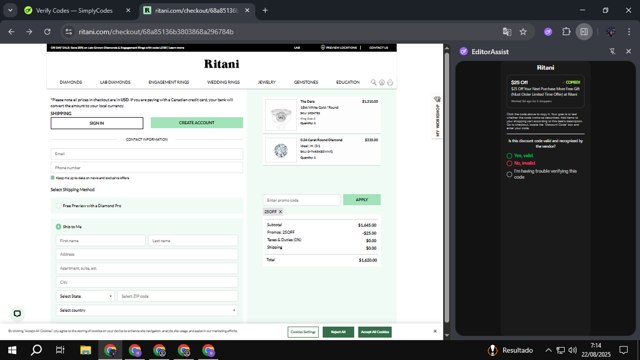
Task: Open the account icon in Ritani header
Action: (382, 82)
